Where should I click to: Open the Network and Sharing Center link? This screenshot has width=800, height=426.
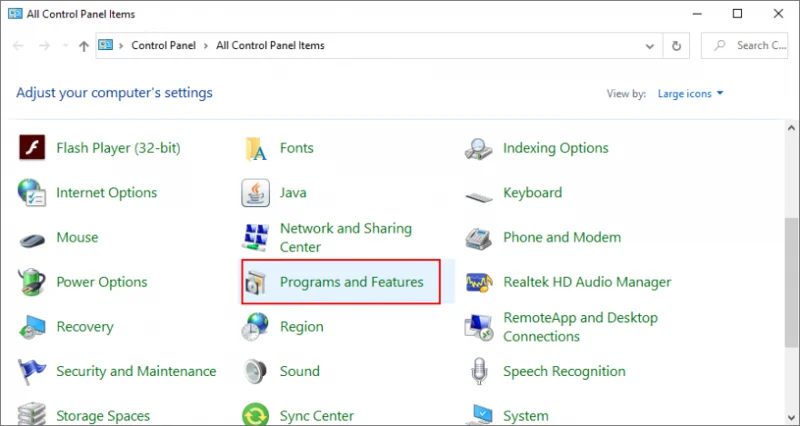346,237
